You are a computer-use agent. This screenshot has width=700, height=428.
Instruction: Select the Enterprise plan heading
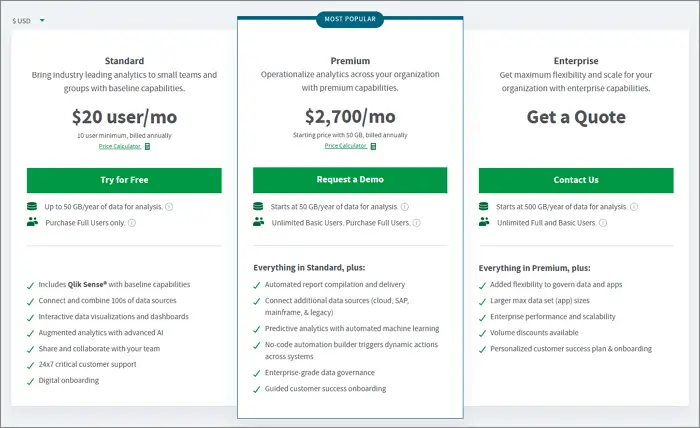tap(576, 61)
